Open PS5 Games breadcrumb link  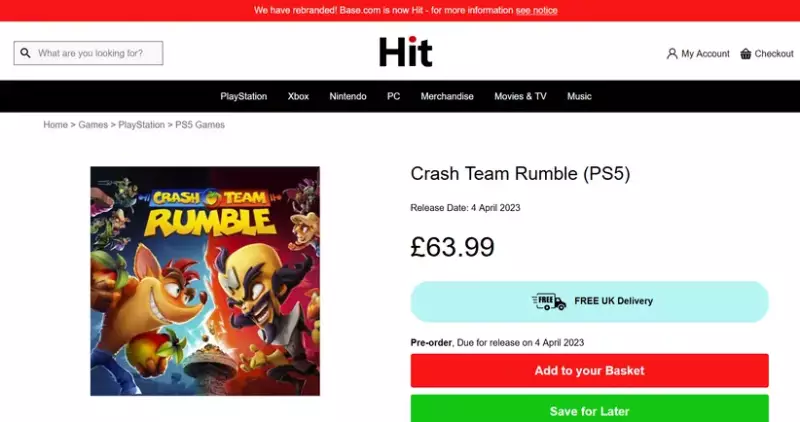coord(200,125)
